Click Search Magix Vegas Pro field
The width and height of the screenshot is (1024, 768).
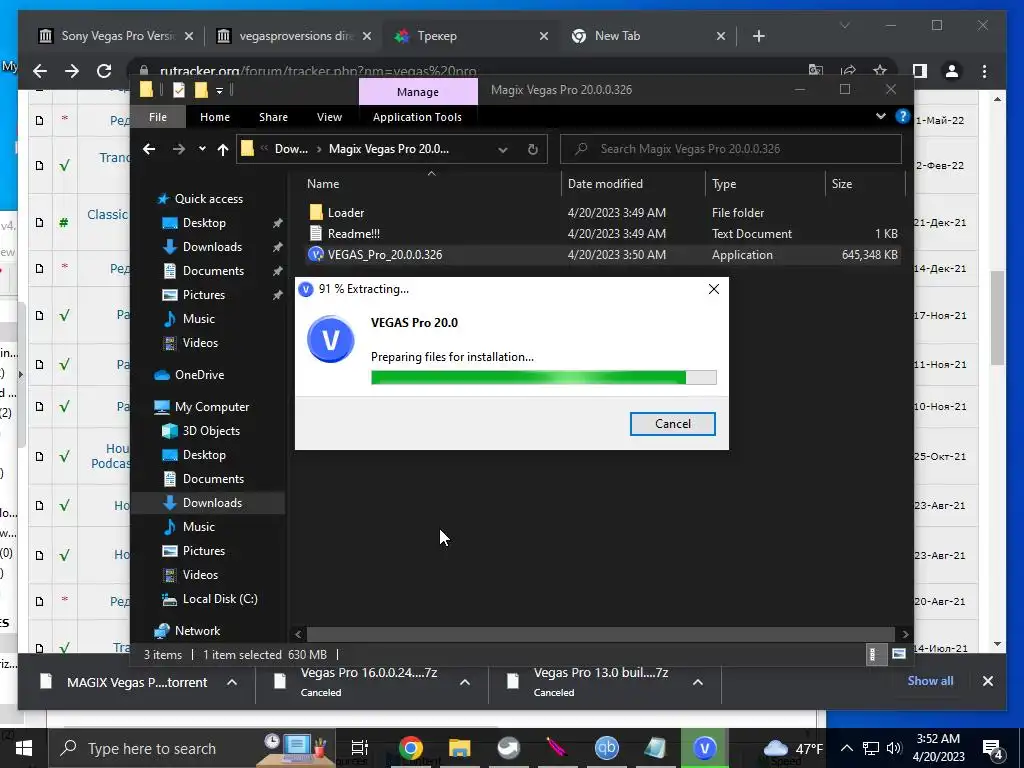tap(731, 149)
